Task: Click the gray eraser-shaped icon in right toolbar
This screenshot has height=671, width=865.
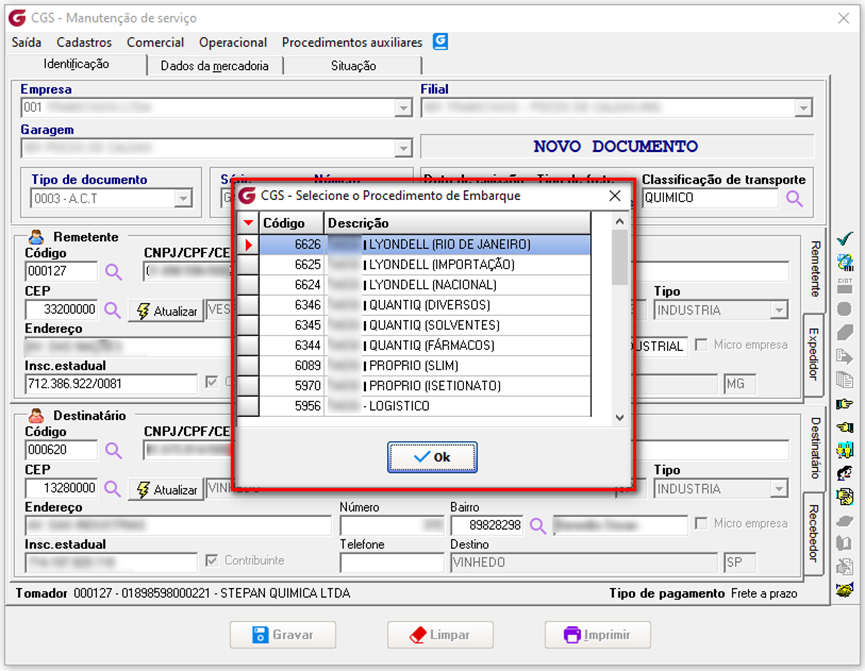Action: (845, 332)
